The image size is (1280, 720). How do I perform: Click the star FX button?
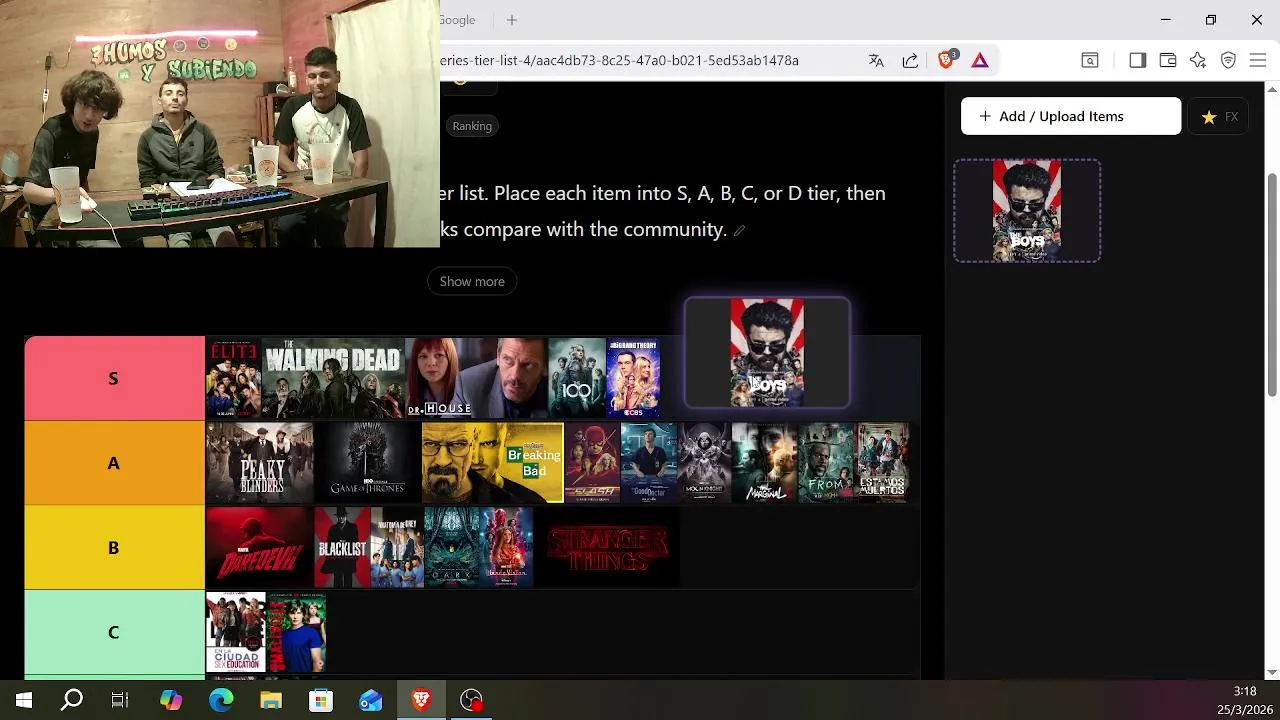[x=1220, y=117]
